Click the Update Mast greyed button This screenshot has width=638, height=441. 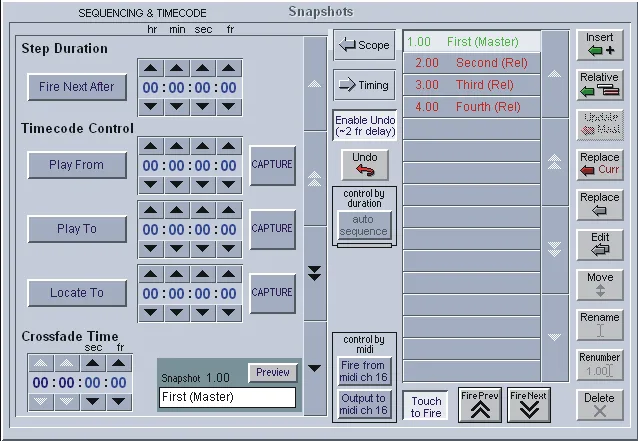(600, 125)
